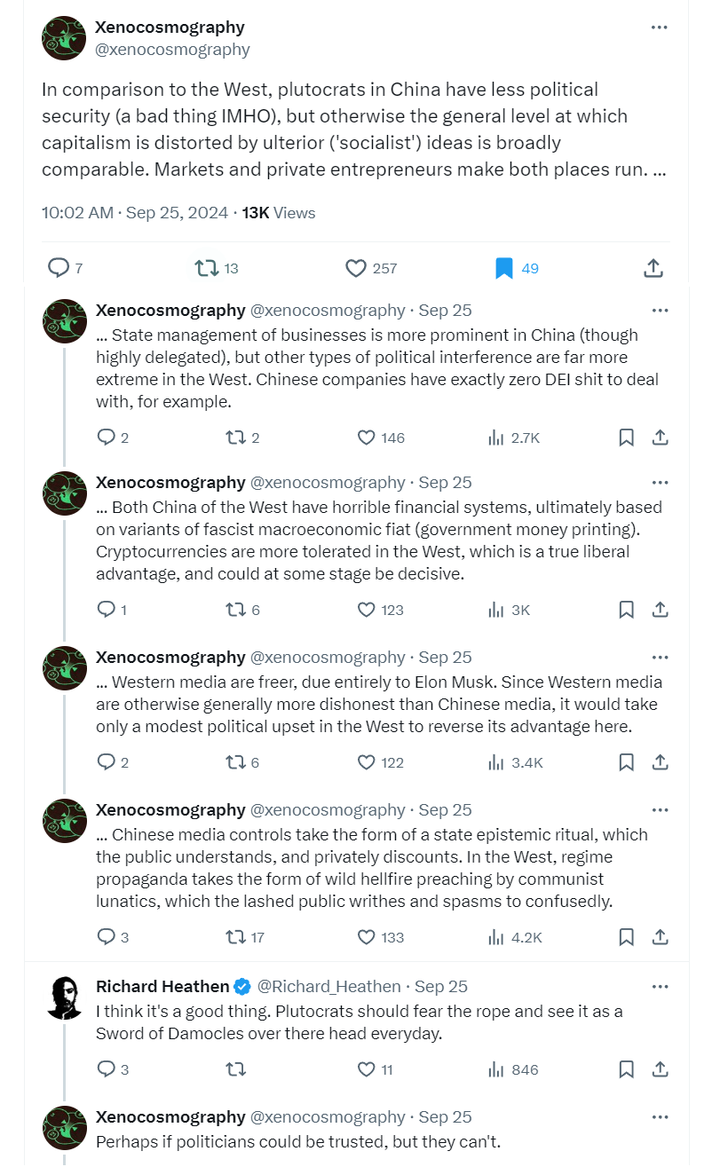Reply to the hellfire preaching post
Screen dimensions: 720x1167
107,937
